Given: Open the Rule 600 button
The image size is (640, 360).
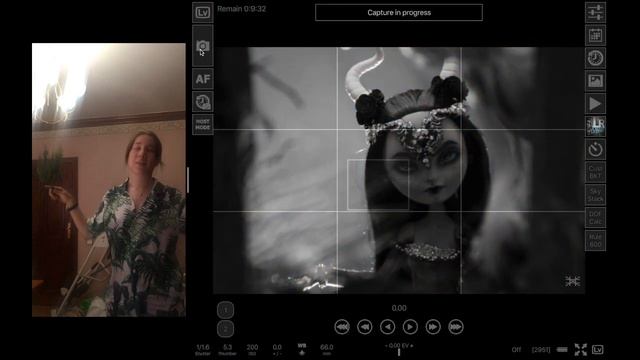Looking at the screenshot, I should point(595,241).
